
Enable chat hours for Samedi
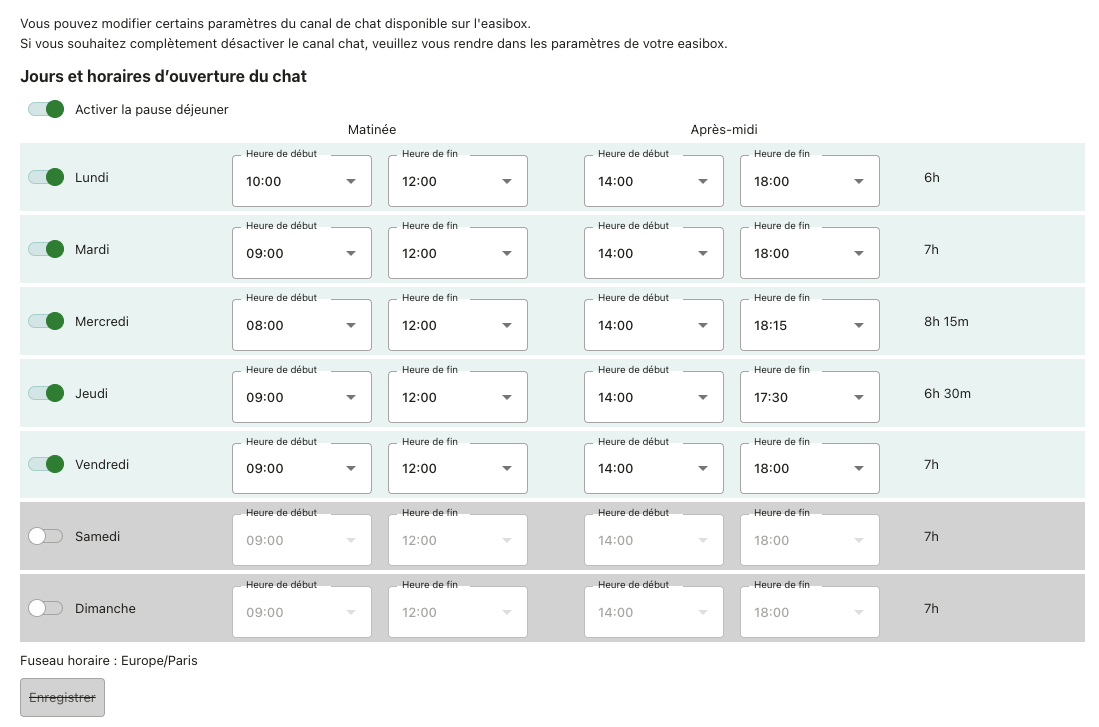(x=46, y=536)
